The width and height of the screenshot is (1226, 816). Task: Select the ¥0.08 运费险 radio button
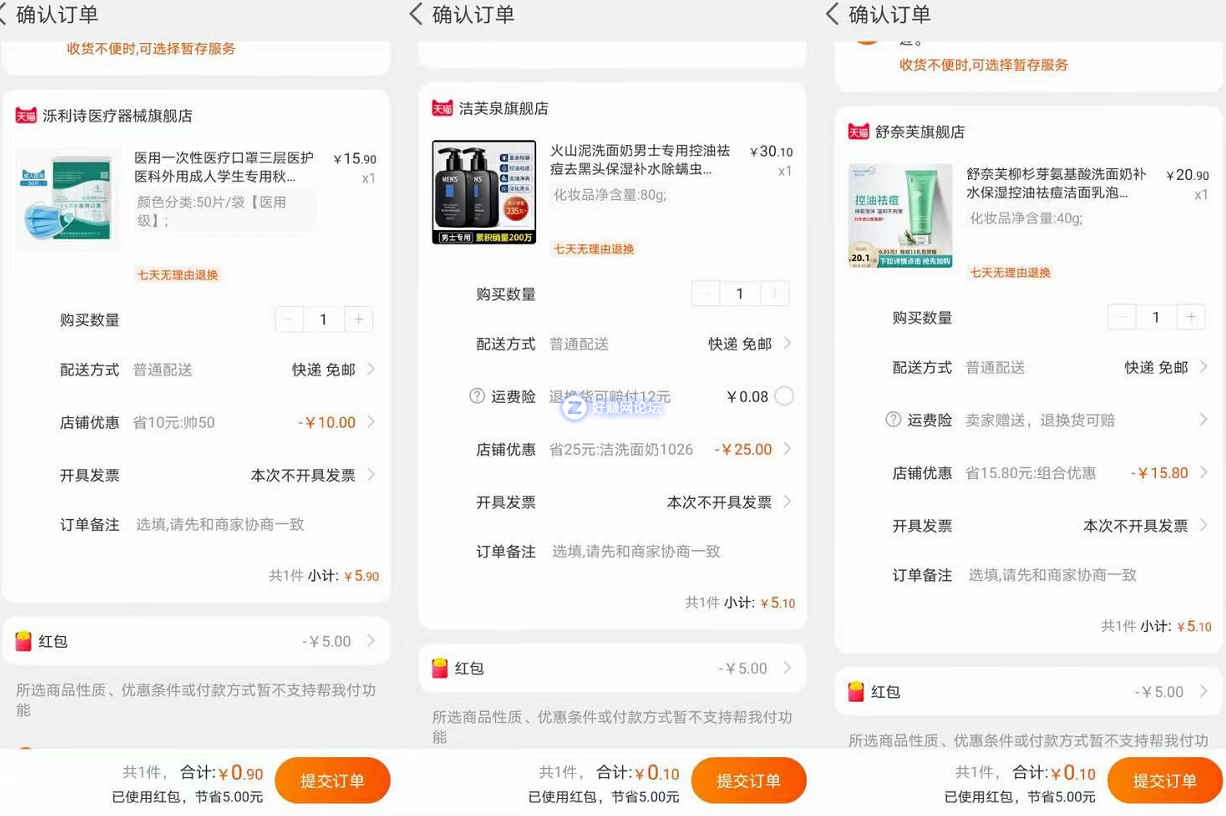(784, 396)
